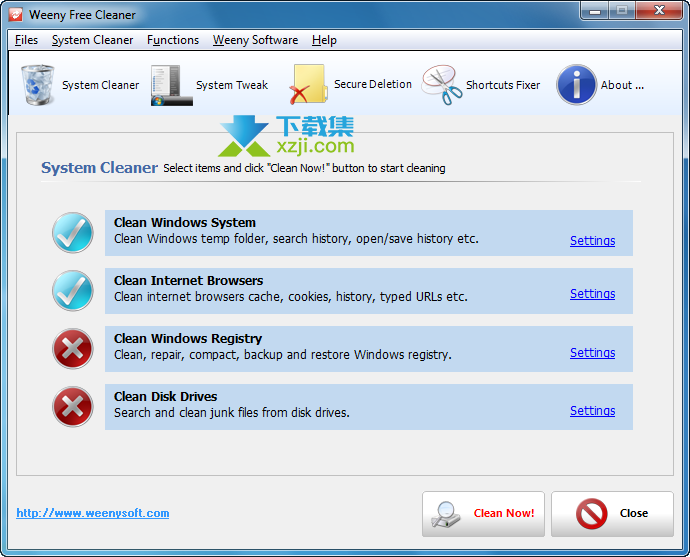Open Settings for Clean Windows System
Image resolution: width=690 pixels, height=557 pixels.
pyautogui.click(x=592, y=241)
